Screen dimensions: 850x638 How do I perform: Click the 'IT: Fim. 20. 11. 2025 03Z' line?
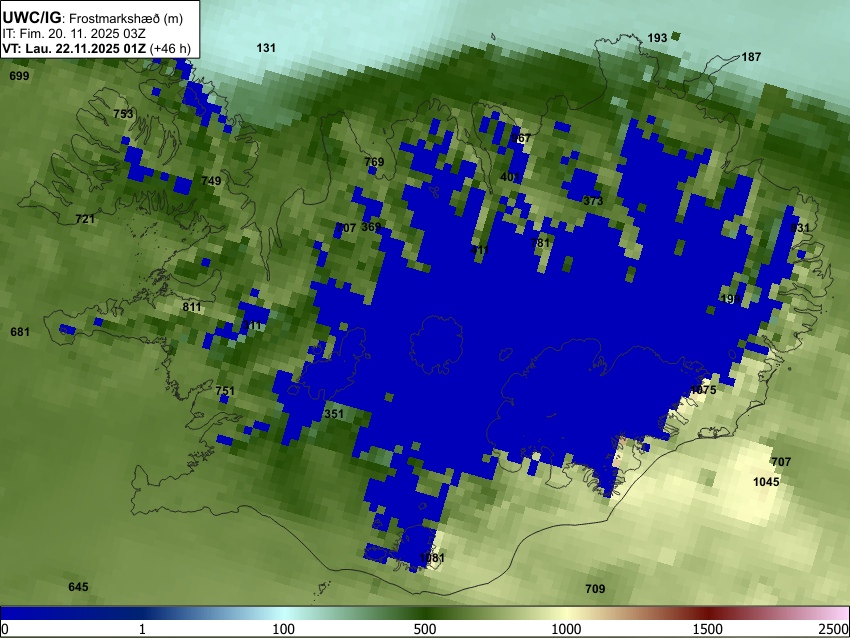tap(74, 34)
